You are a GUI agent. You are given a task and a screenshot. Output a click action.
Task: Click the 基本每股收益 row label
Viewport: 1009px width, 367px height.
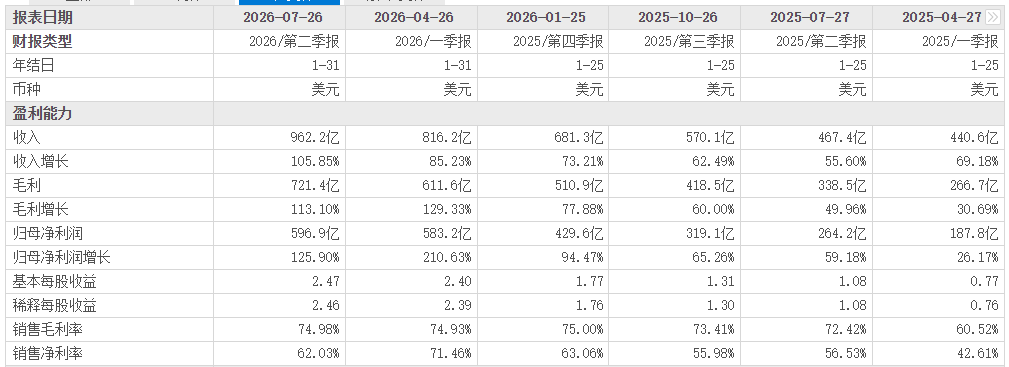coord(55,281)
